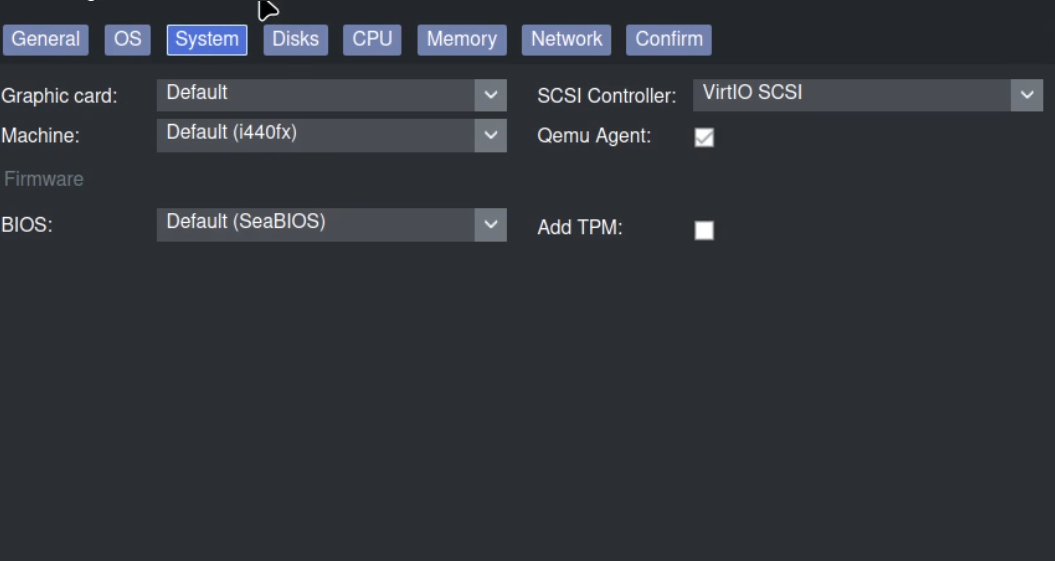
Task: Click the Graphic card field showing Default
Action: tap(315, 95)
